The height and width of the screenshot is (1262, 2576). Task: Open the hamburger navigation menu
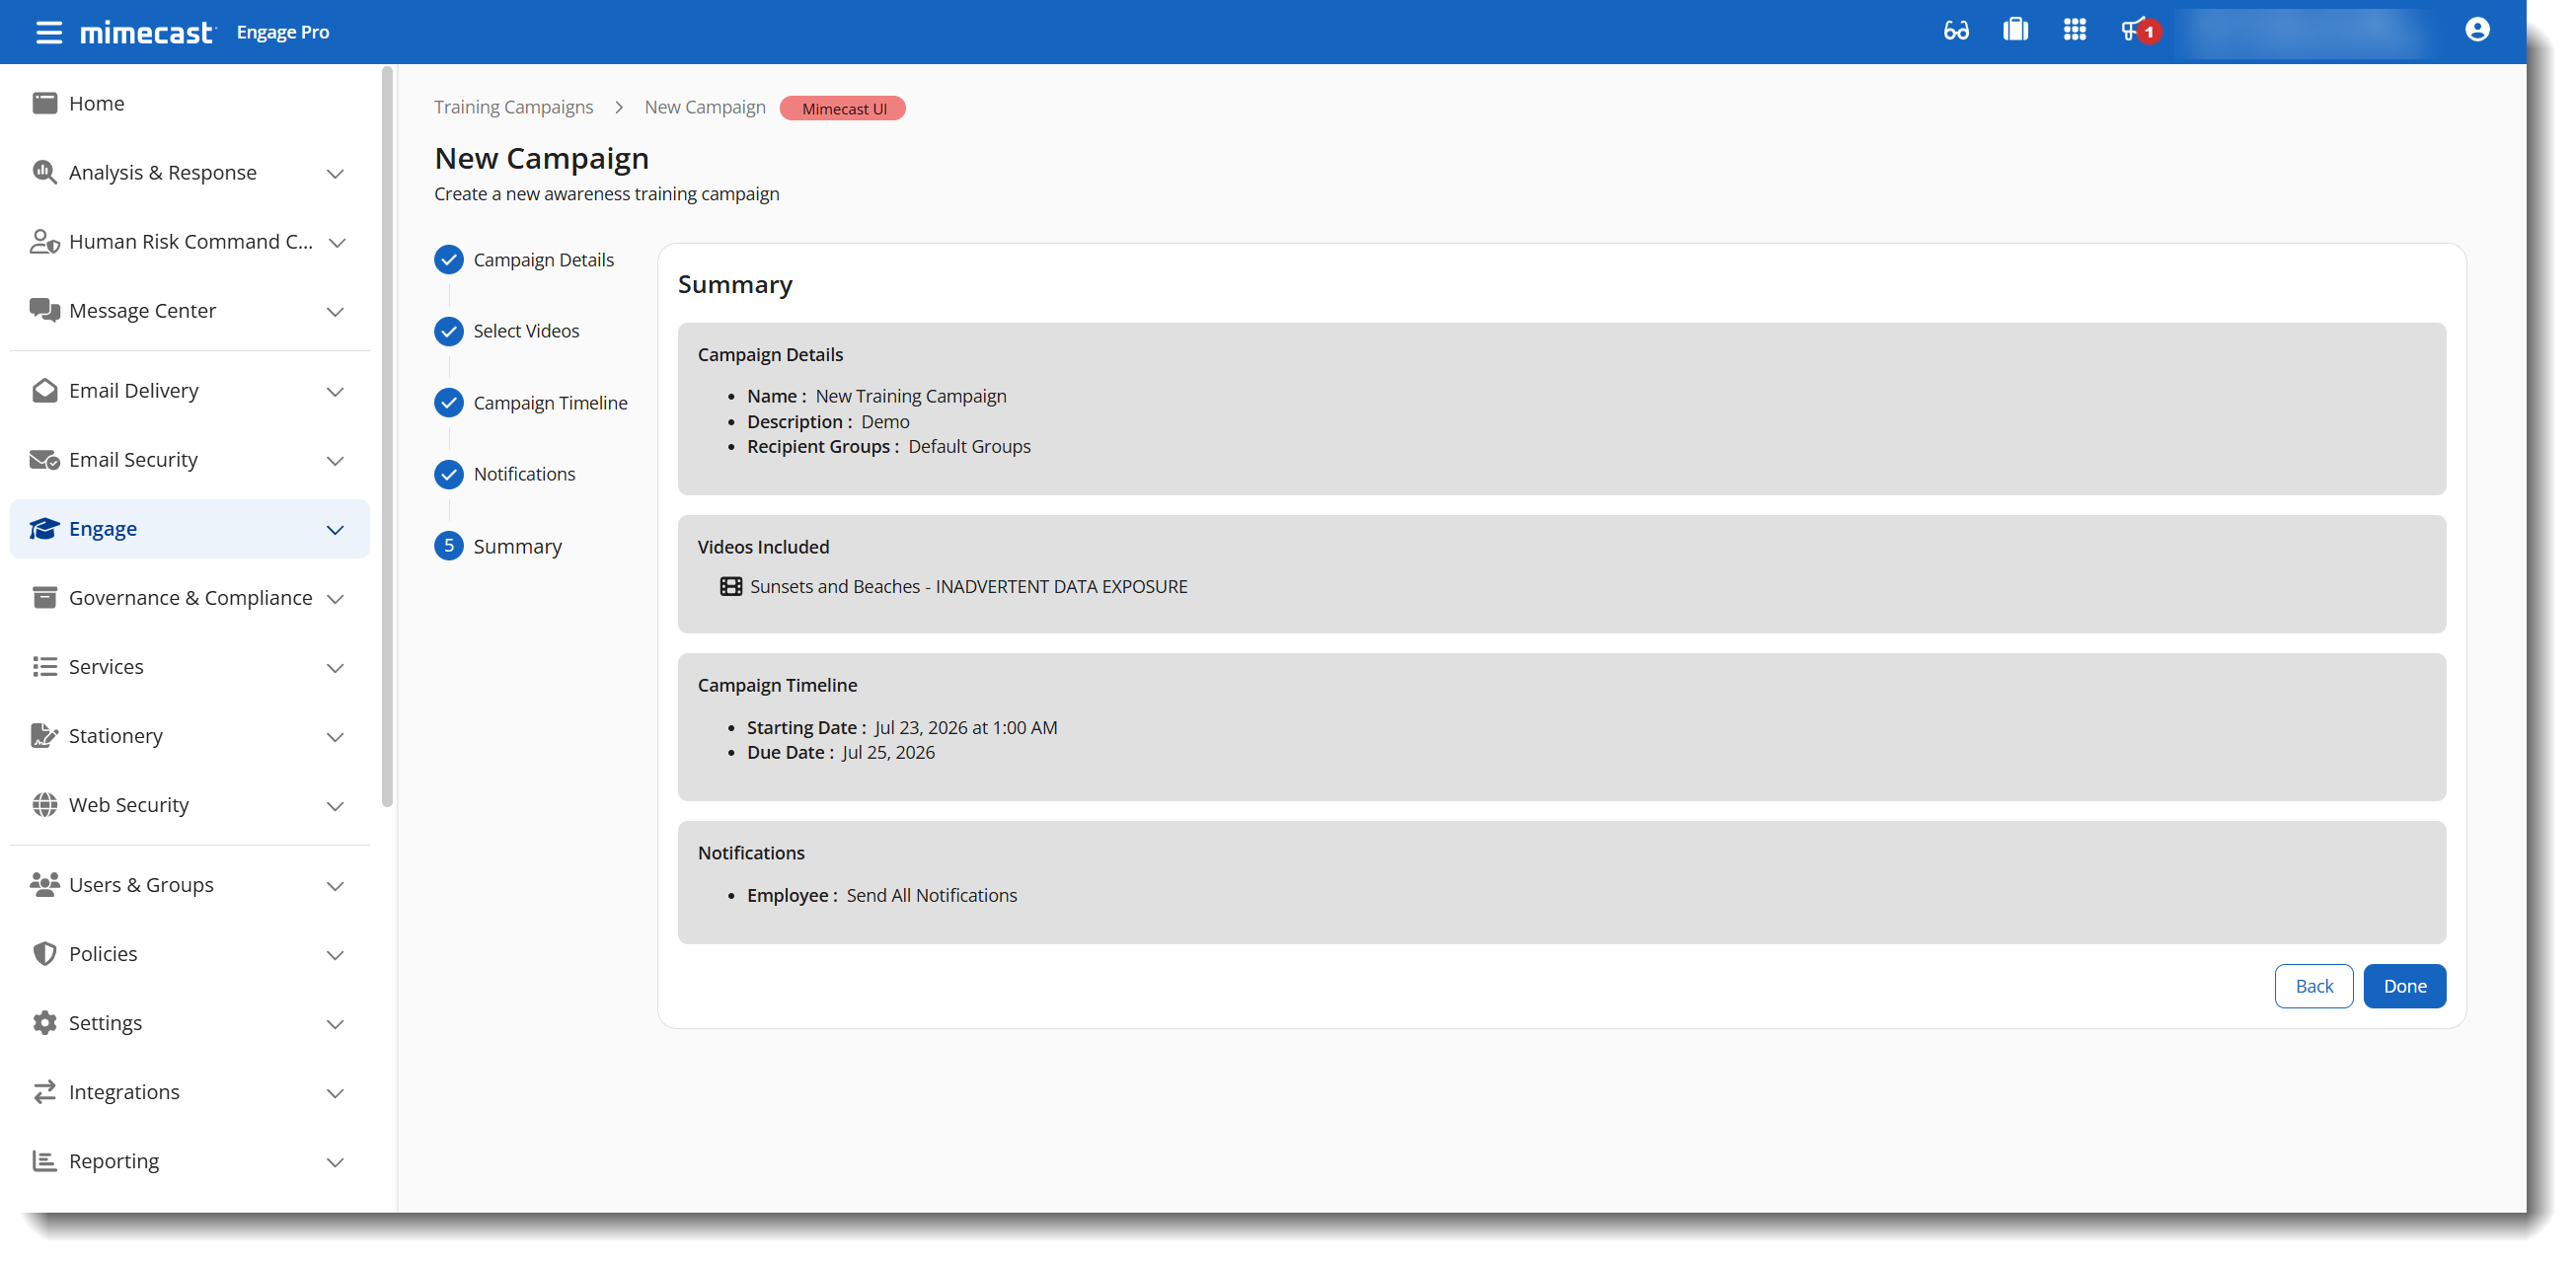48,32
